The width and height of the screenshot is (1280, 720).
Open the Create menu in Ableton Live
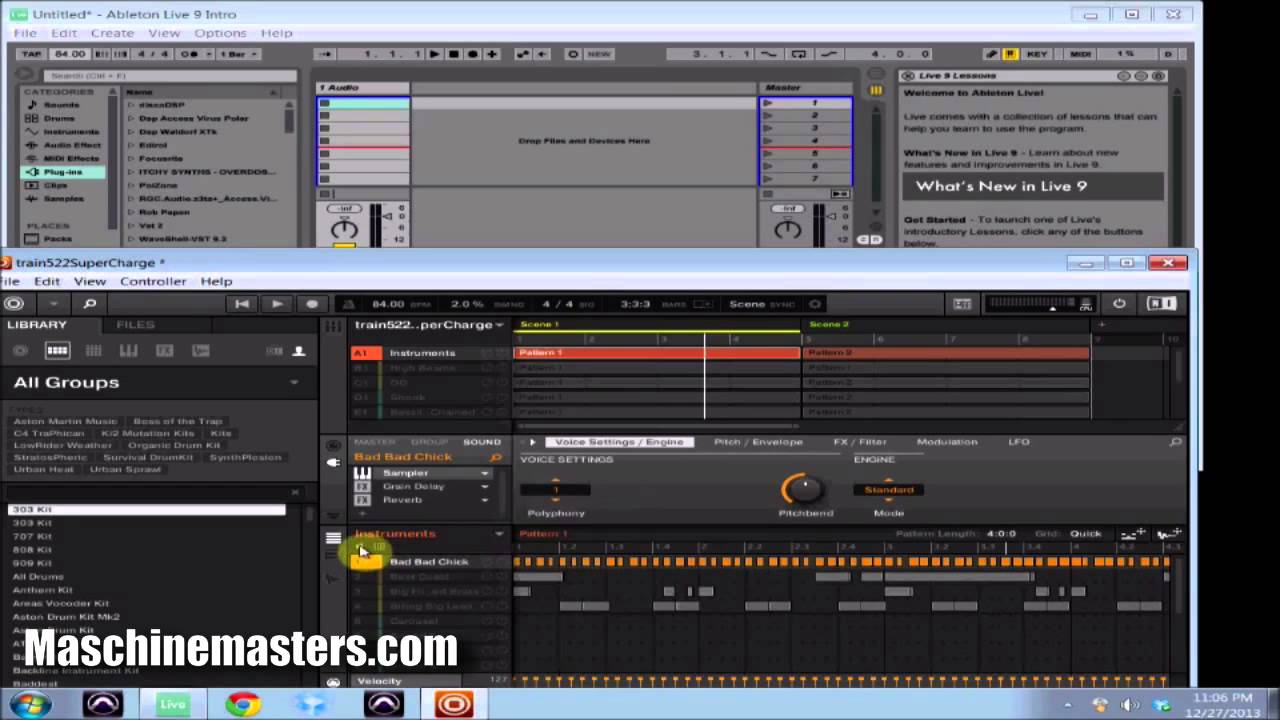(112, 33)
